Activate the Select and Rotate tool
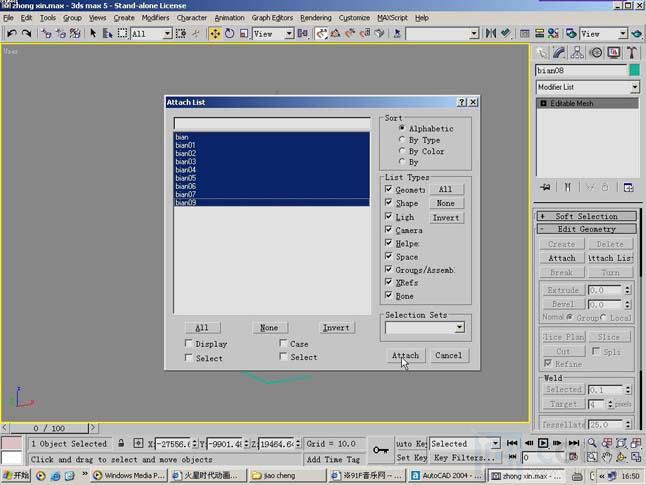Viewport: 646px width, 485px height. tap(229, 33)
